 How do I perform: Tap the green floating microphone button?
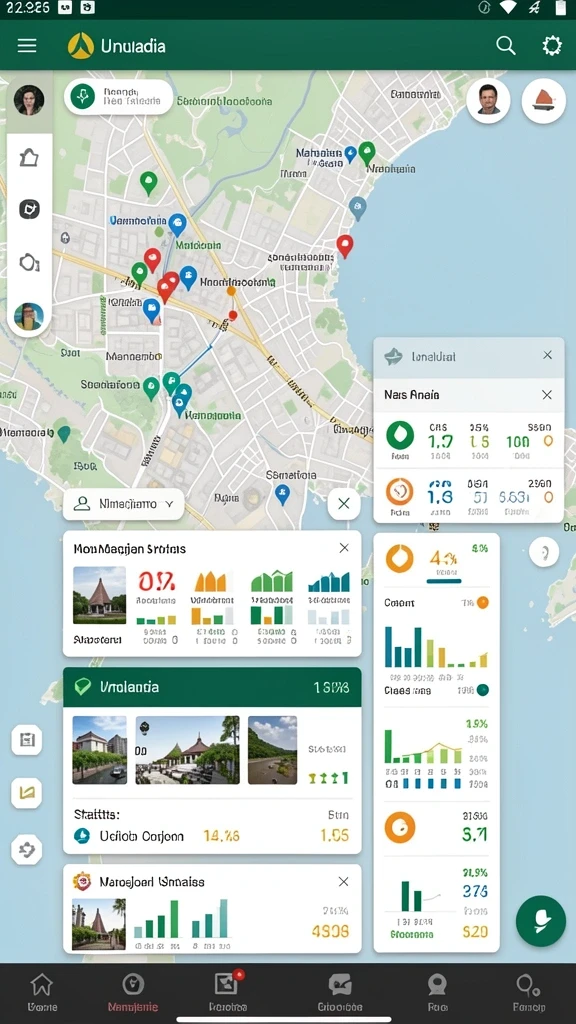pyautogui.click(x=541, y=921)
